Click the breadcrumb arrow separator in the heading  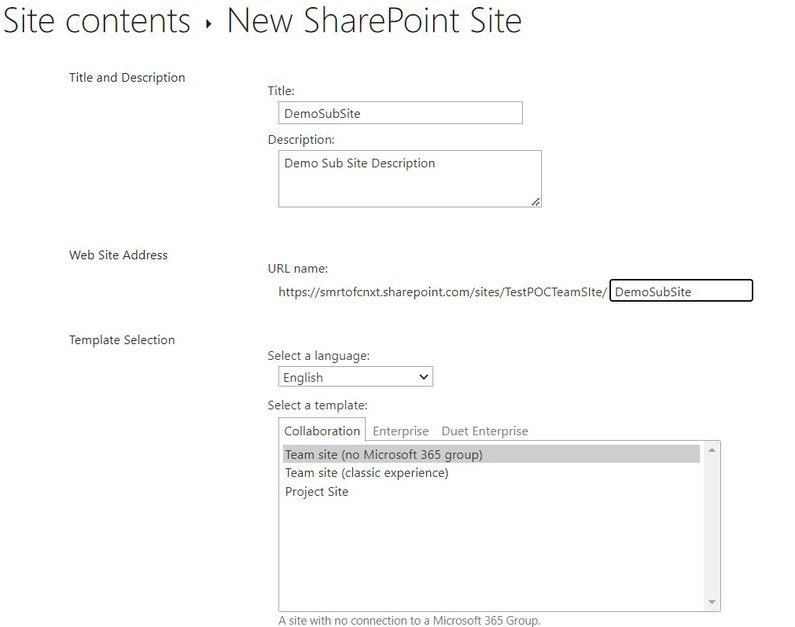click(209, 23)
